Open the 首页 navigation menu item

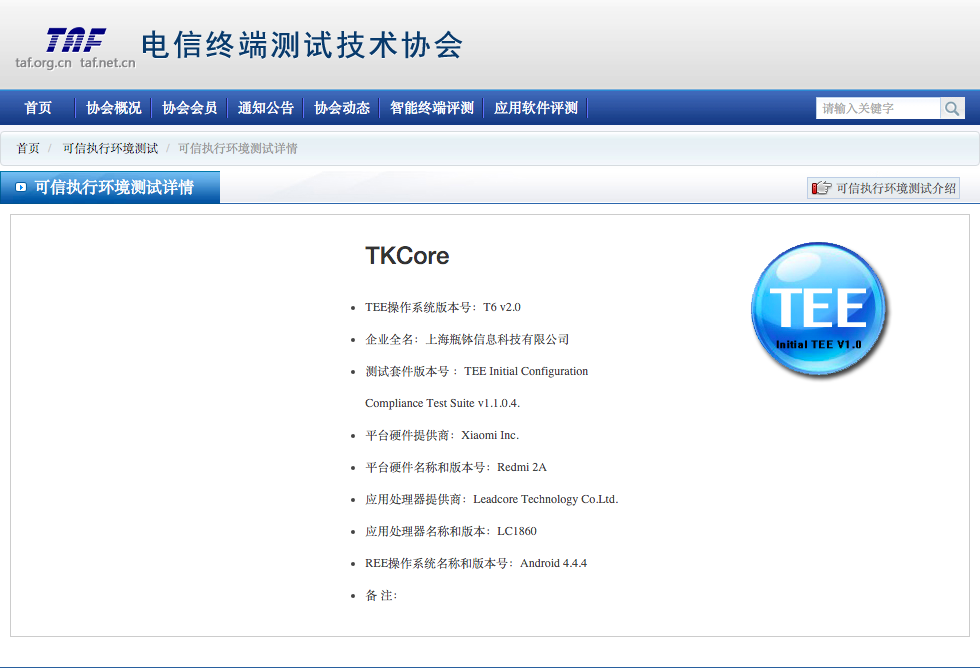click(38, 108)
